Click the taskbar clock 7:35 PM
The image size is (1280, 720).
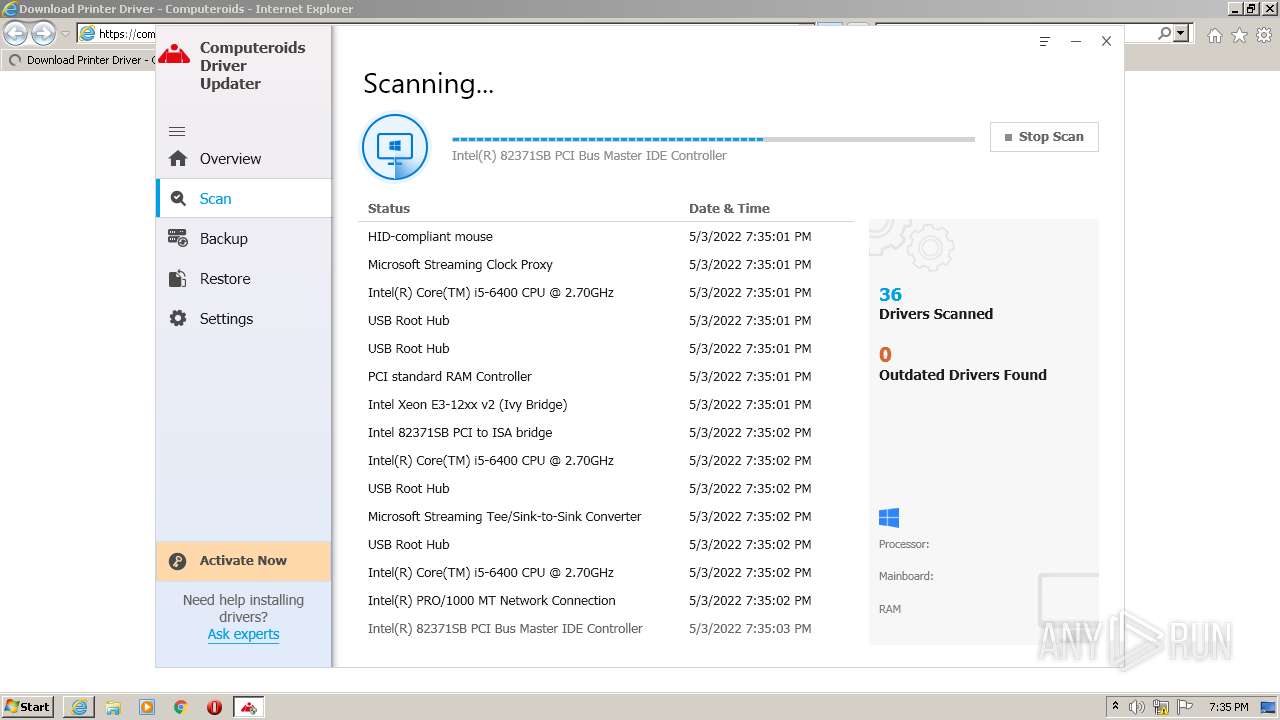click(1228, 707)
